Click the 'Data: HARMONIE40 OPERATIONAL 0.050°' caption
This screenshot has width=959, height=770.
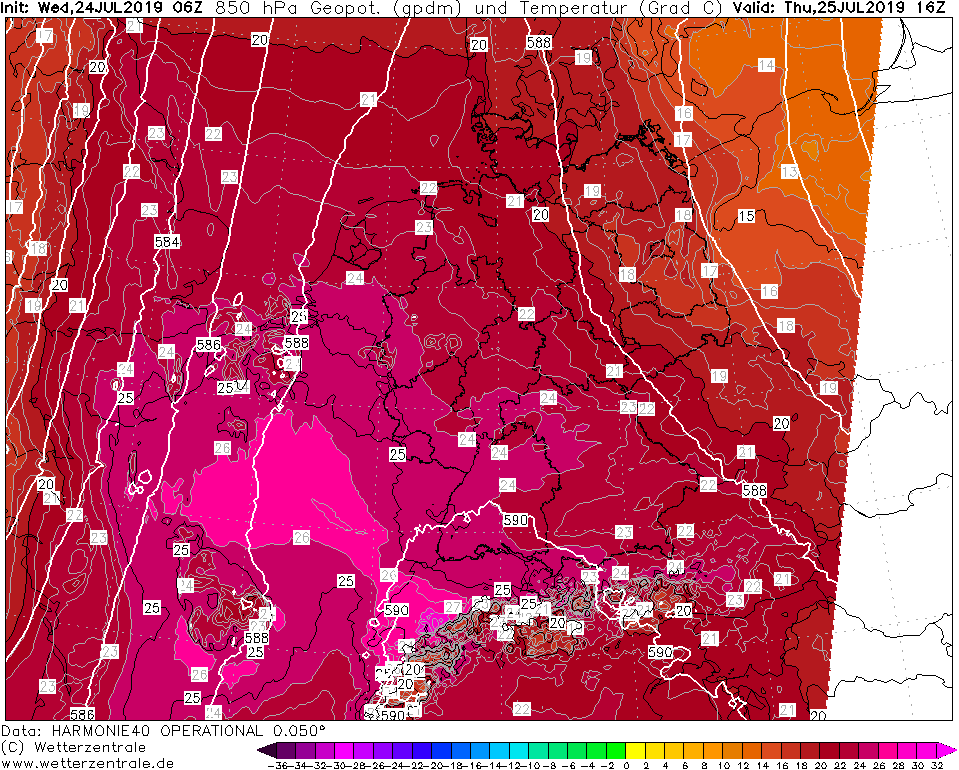pyautogui.click(x=164, y=731)
